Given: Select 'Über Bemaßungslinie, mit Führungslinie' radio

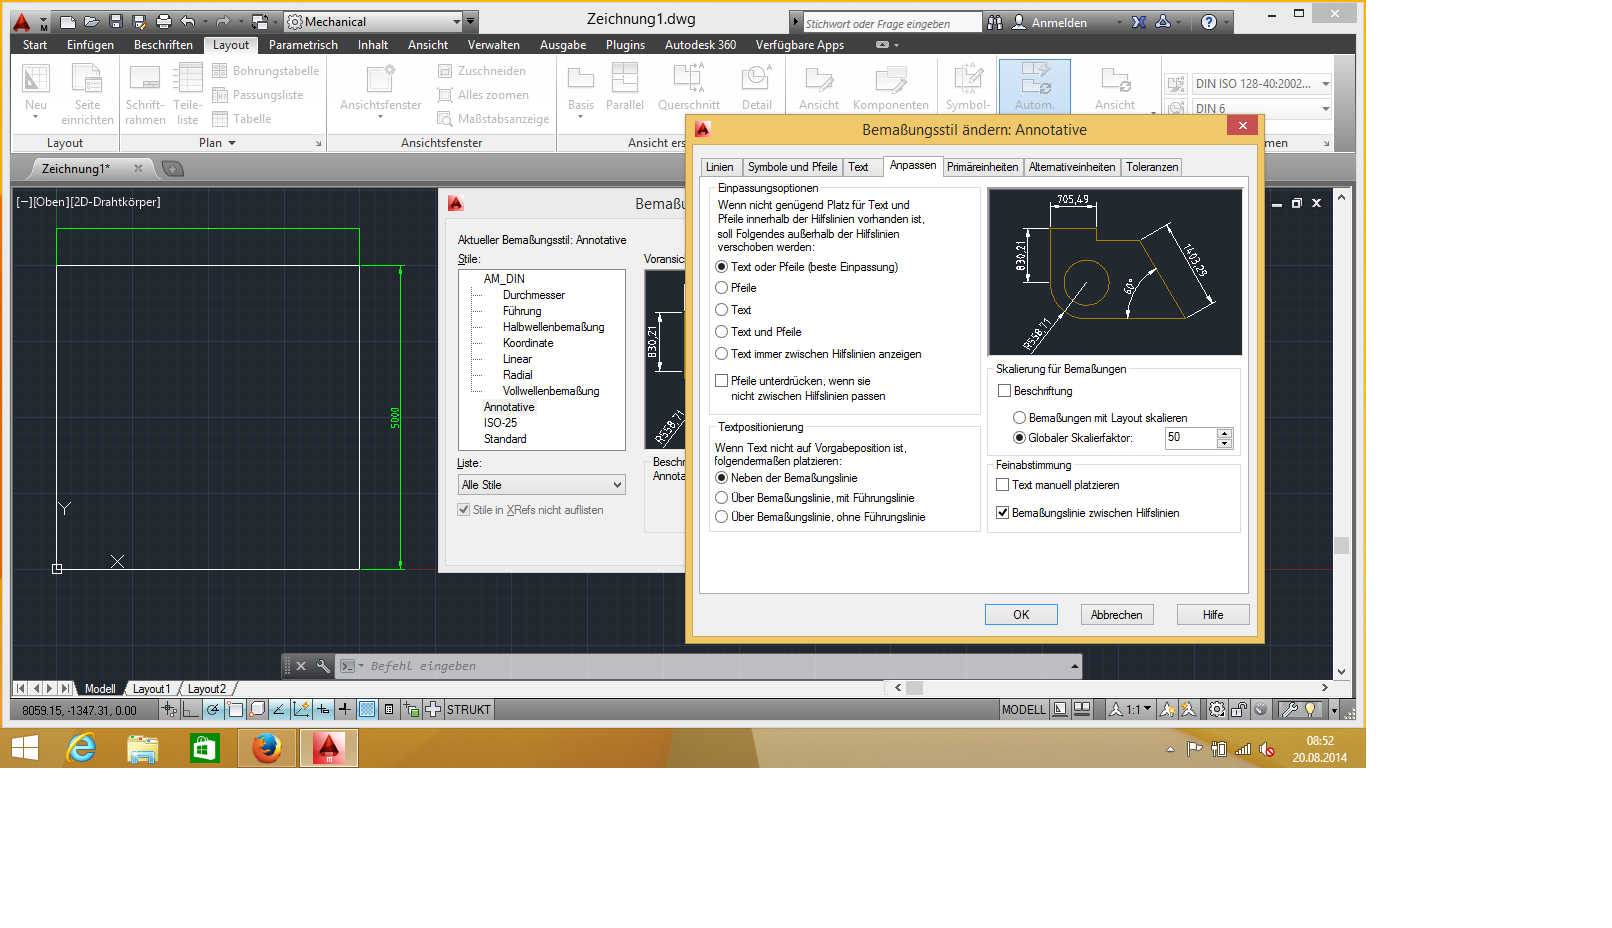Looking at the screenshot, I should pyautogui.click(x=721, y=498).
